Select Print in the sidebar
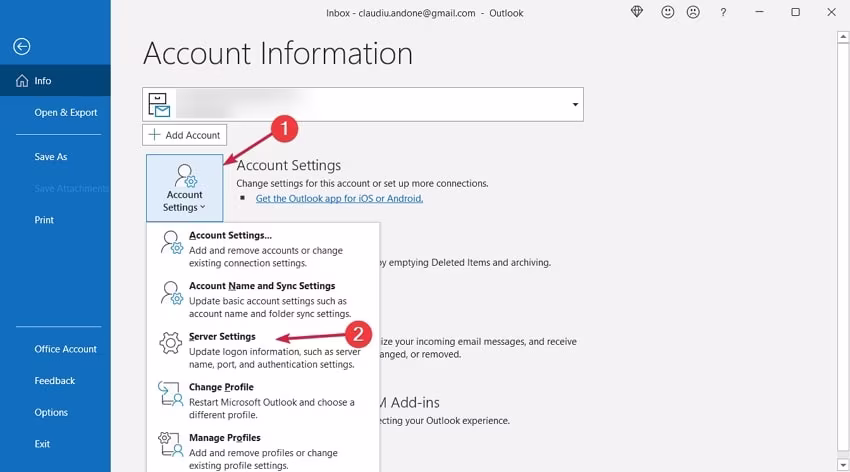 [44, 220]
